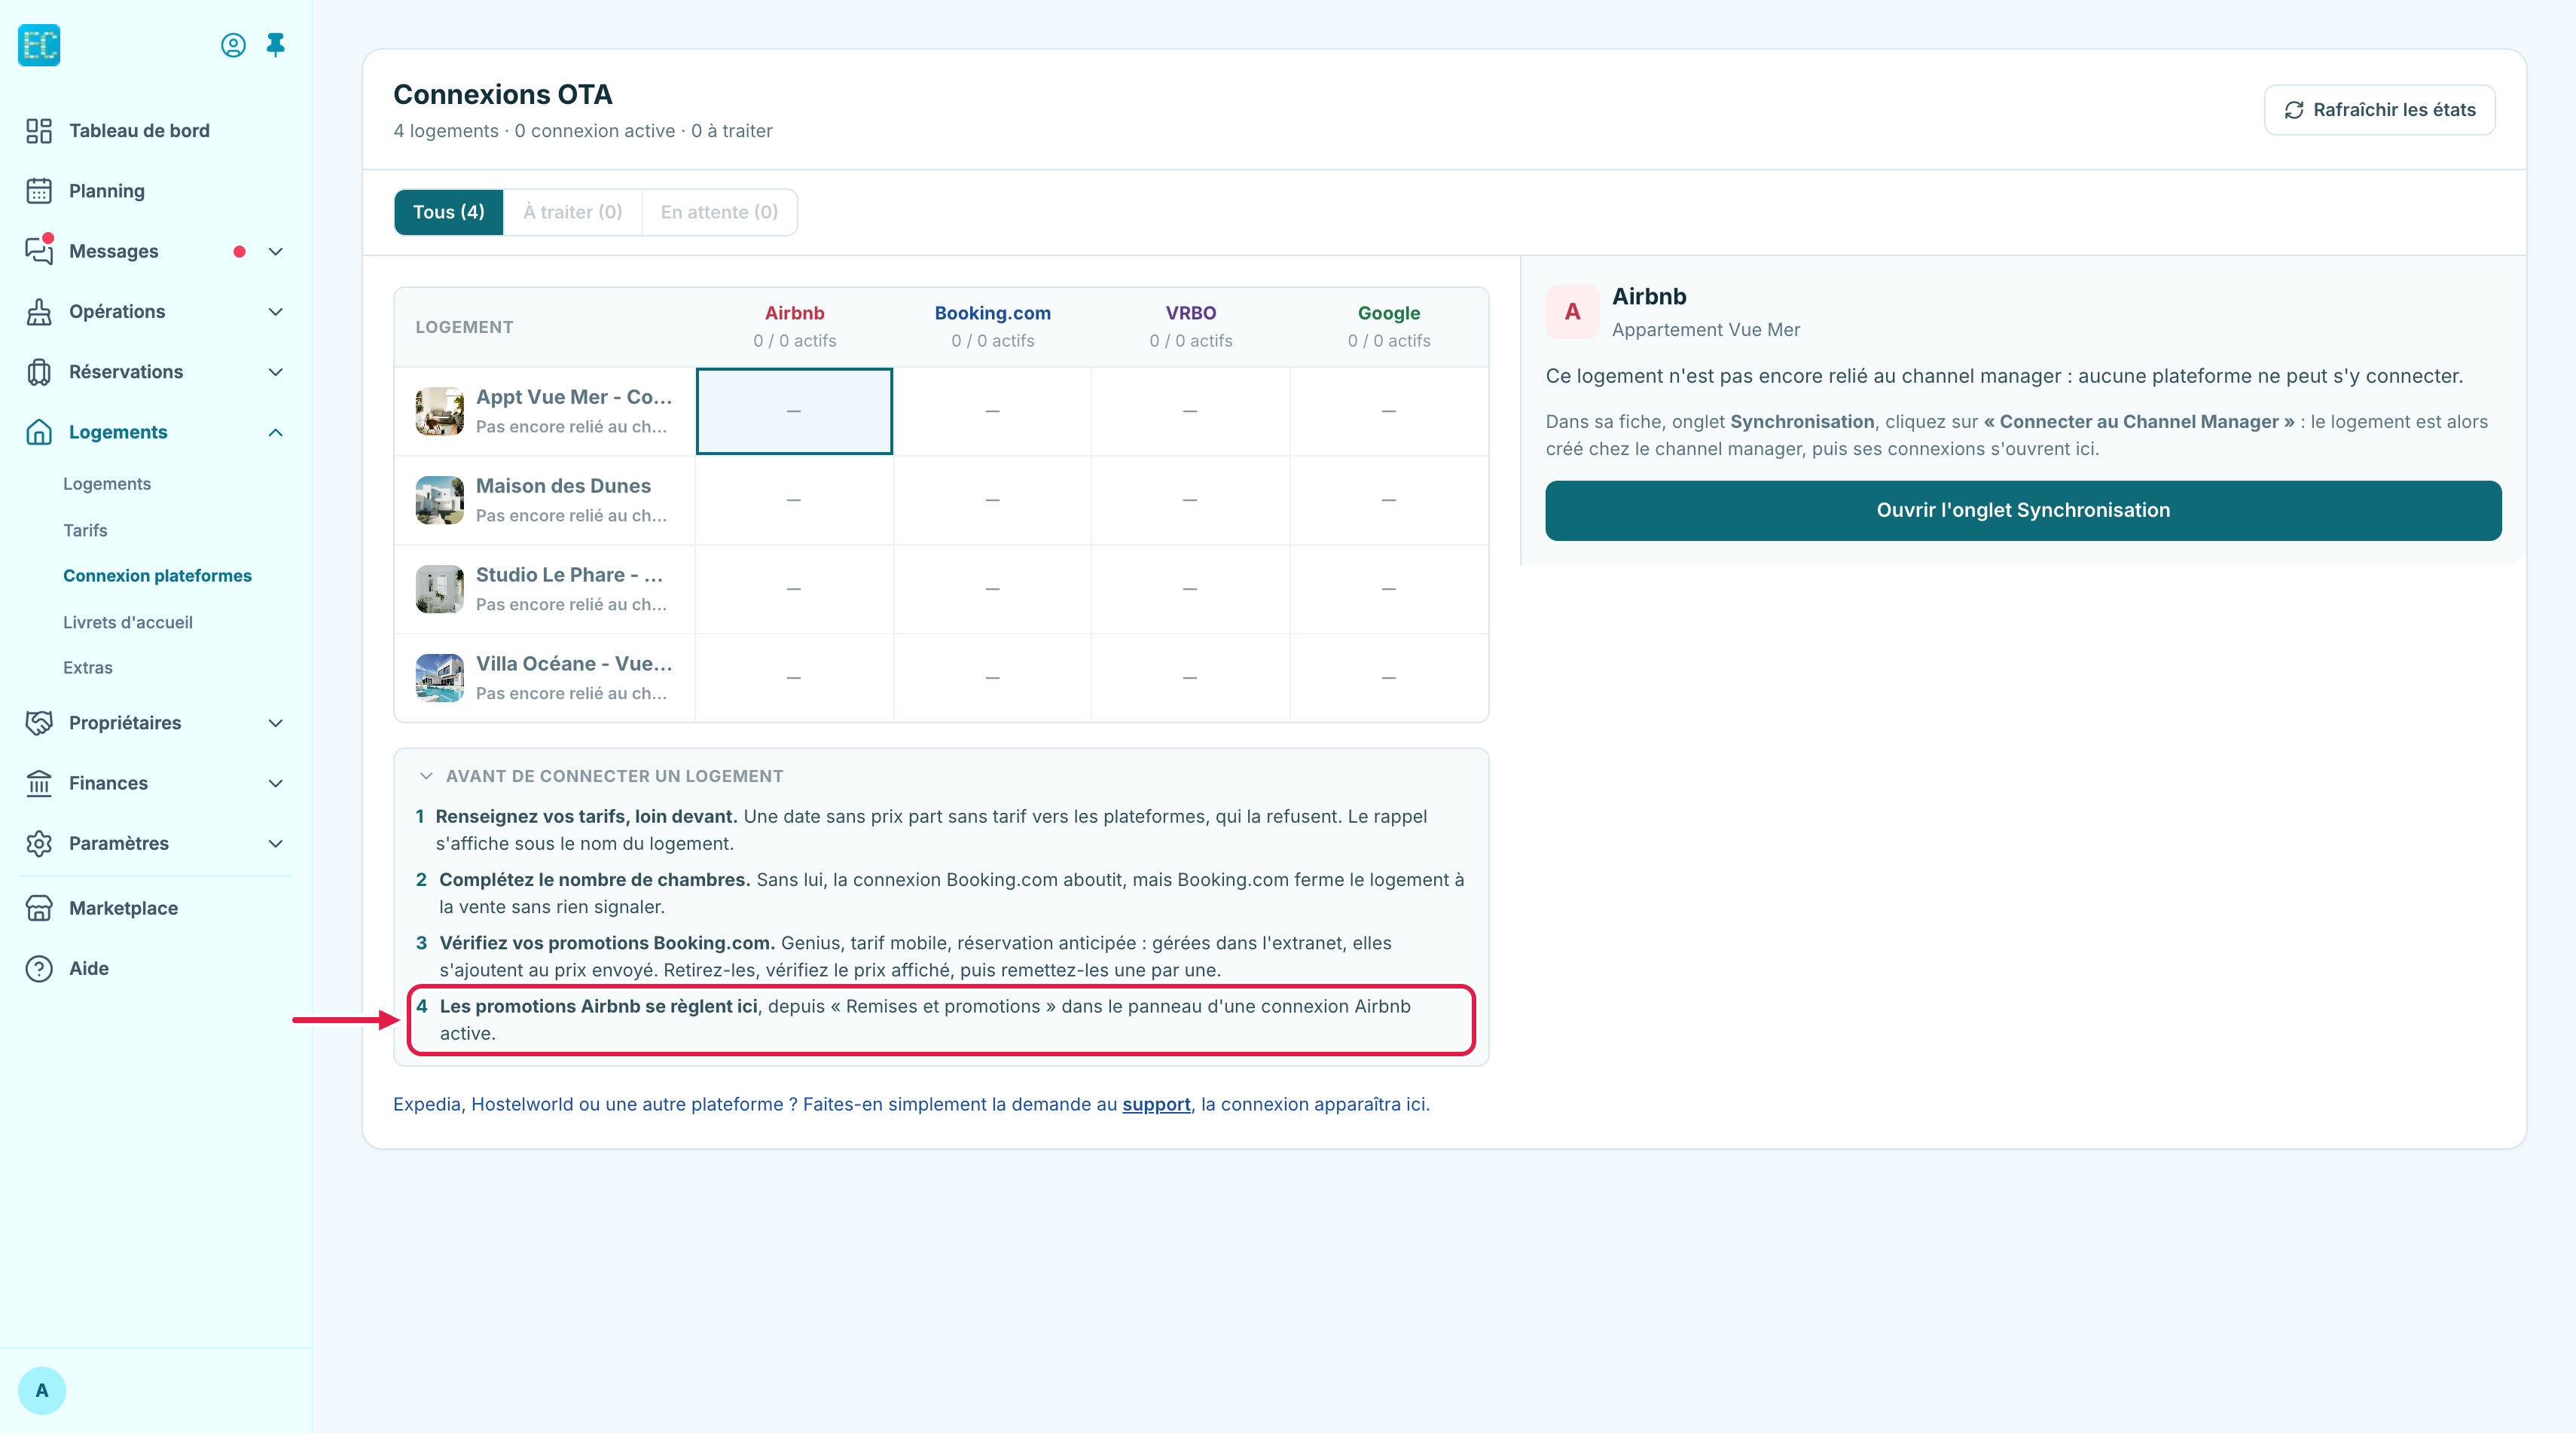The image size is (2576, 1433).
Task: Expand the Réservations menu chevron
Action: (x=276, y=372)
